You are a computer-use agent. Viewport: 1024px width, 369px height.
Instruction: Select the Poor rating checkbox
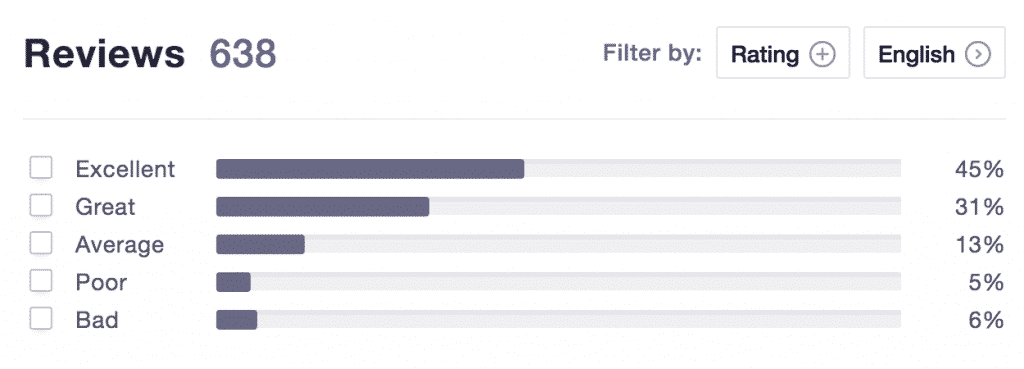click(x=40, y=281)
